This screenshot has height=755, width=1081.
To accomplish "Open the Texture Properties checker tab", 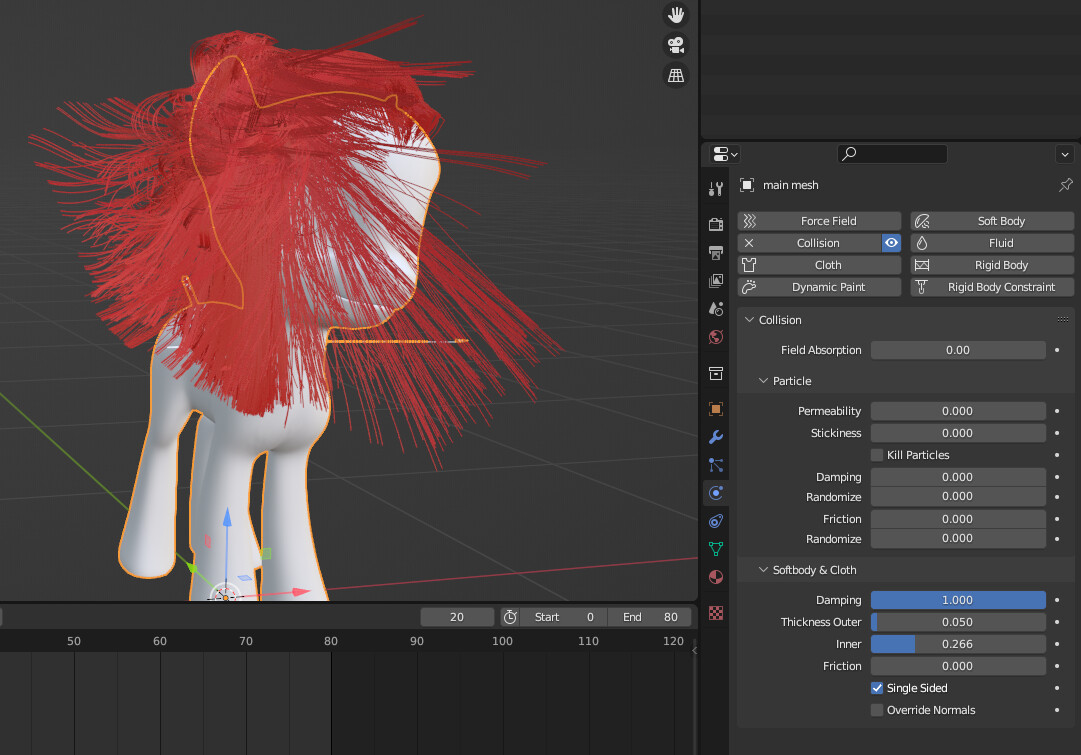I will click(715, 613).
